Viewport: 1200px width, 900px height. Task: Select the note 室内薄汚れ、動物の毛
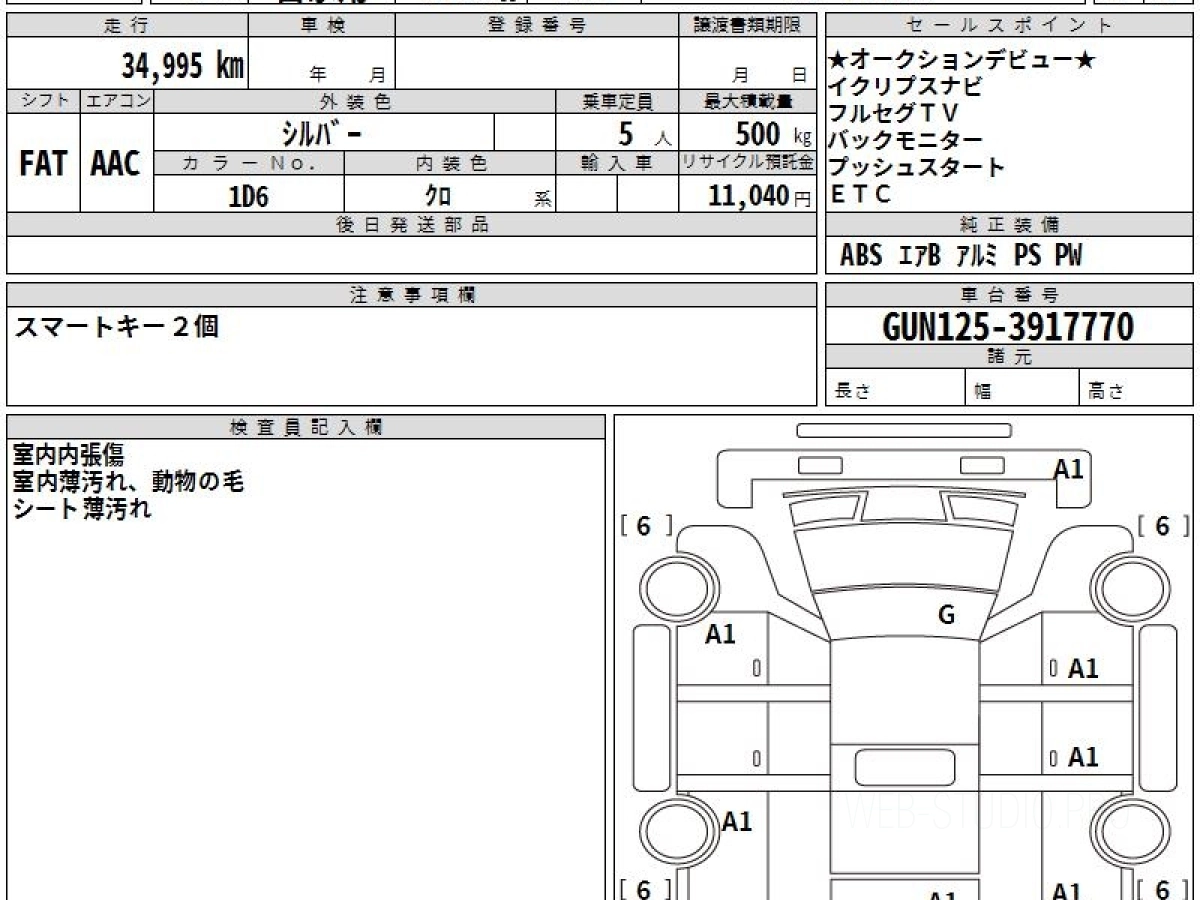click(x=128, y=482)
